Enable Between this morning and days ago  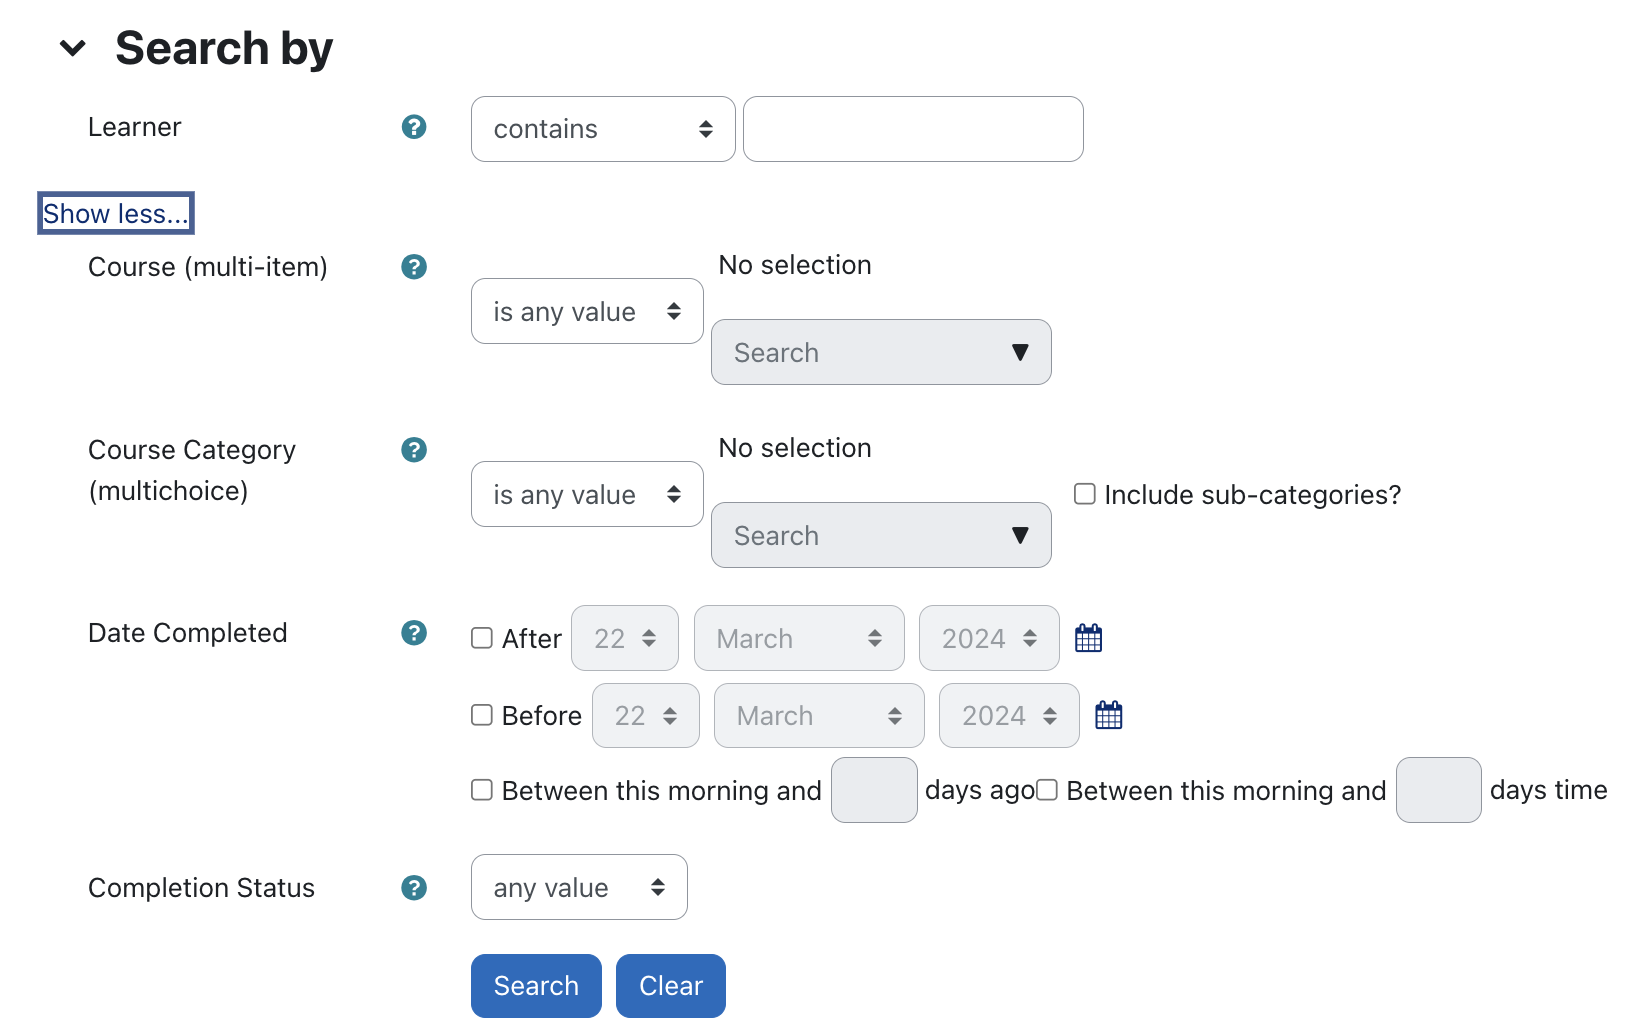point(482,790)
